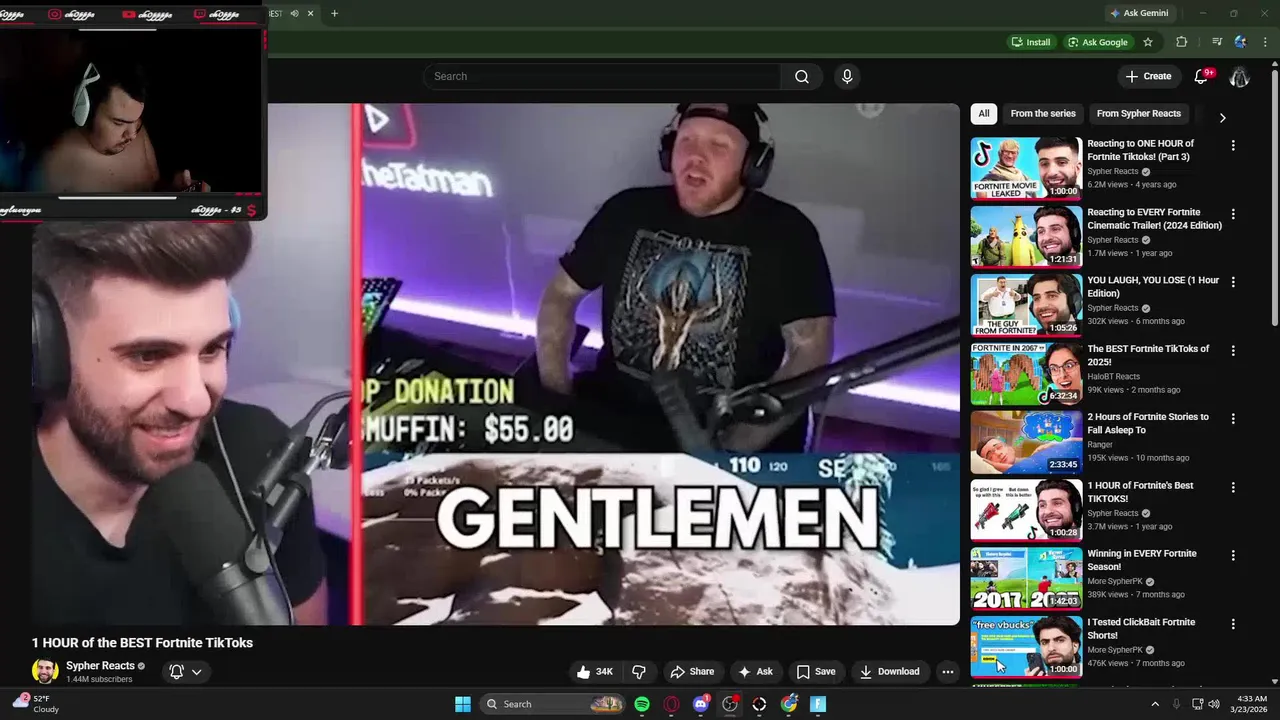The height and width of the screenshot is (720, 1280).
Task: Open options for YOU LAUGH, YOU LOSE video
Action: 1233,282
